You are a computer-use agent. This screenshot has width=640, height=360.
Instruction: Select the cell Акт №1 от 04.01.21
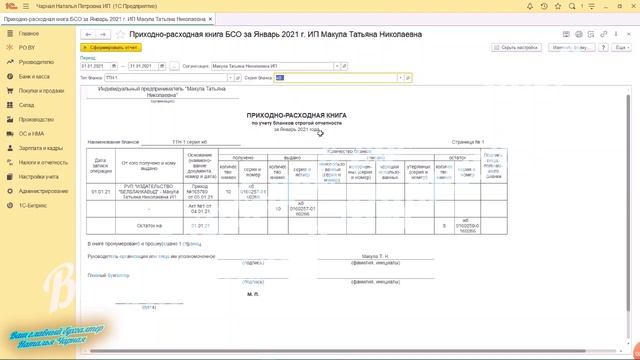pyautogui.click(x=200, y=209)
